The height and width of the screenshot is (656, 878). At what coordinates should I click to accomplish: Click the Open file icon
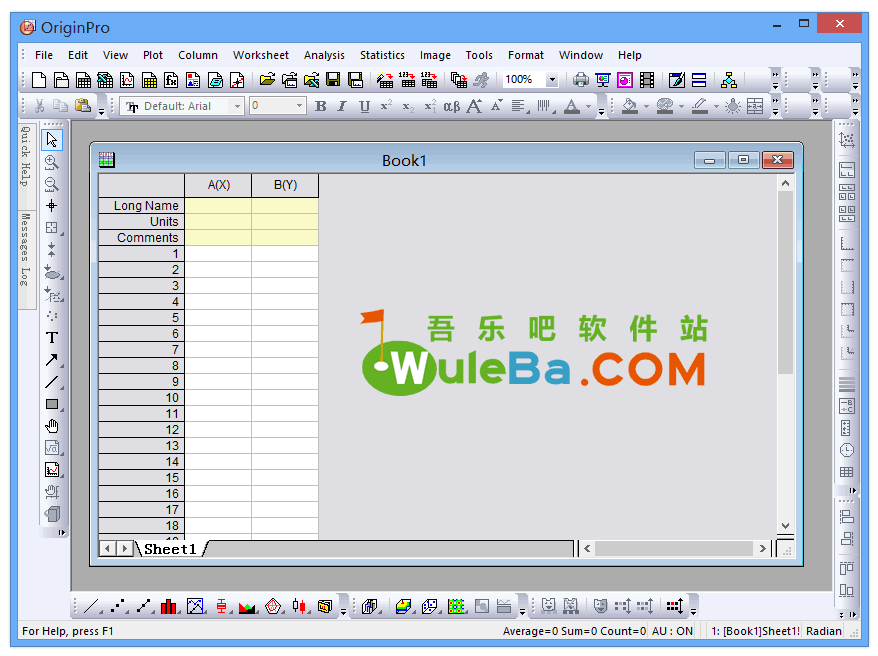point(267,80)
